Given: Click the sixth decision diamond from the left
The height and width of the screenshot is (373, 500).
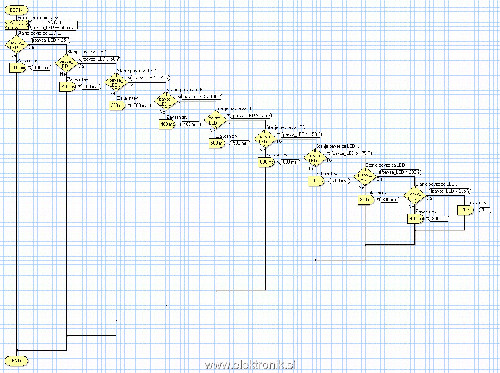Looking at the screenshot, I should tap(265, 138).
